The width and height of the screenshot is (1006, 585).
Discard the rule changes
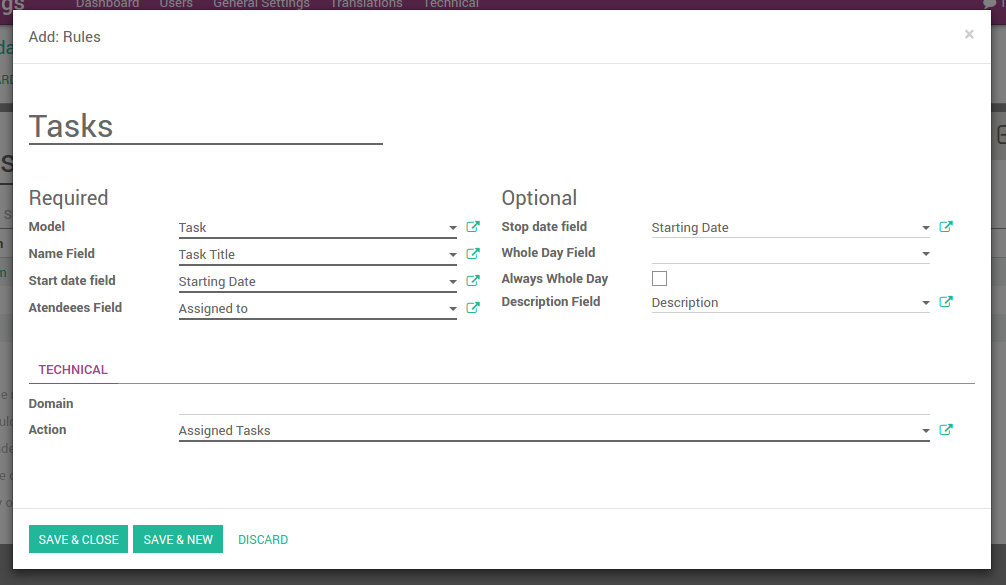point(263,540)
